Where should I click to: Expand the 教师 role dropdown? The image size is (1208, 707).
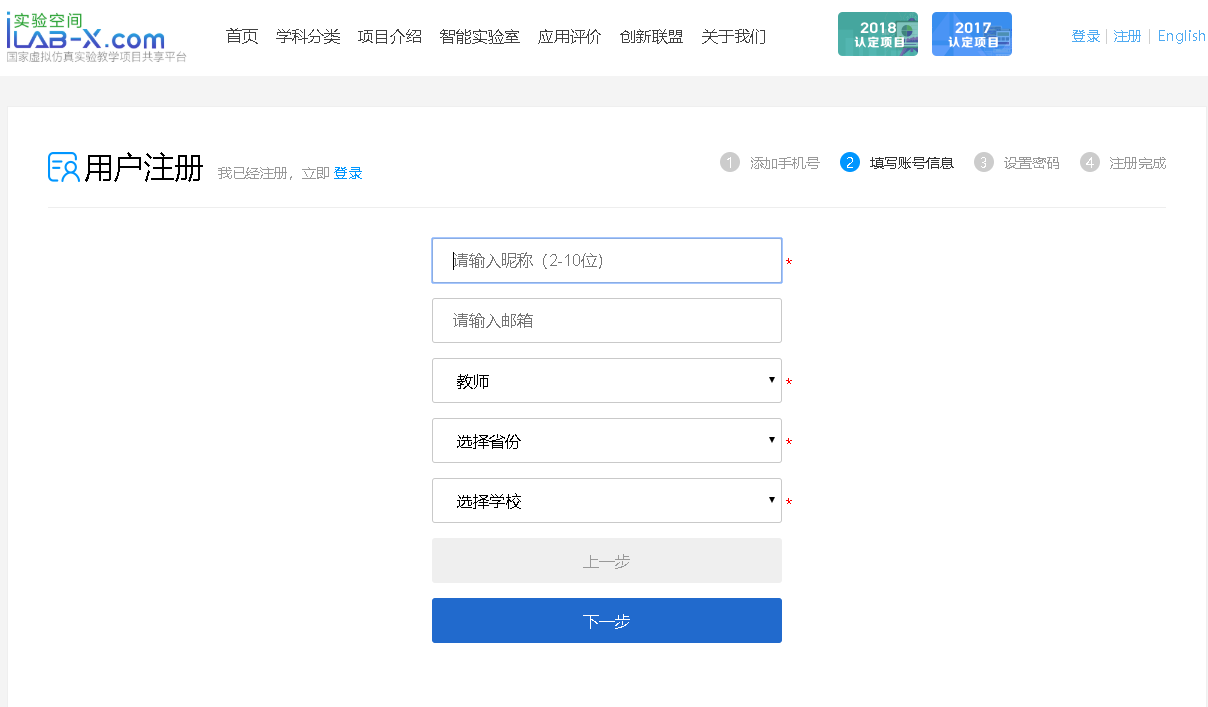pos(606,381)
